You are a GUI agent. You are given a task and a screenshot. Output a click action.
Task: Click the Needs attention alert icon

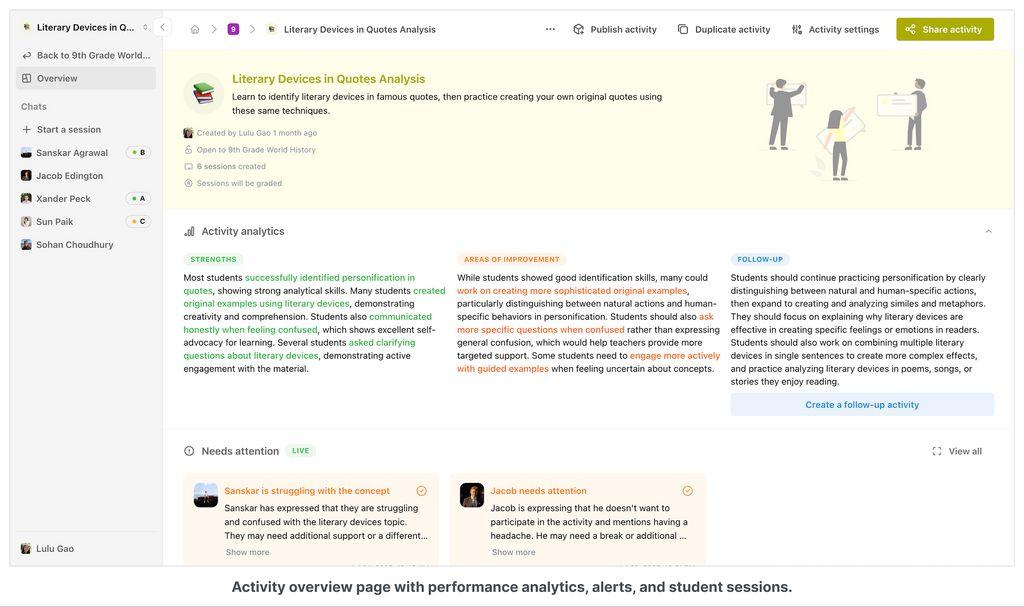click(x=189, y=451)
